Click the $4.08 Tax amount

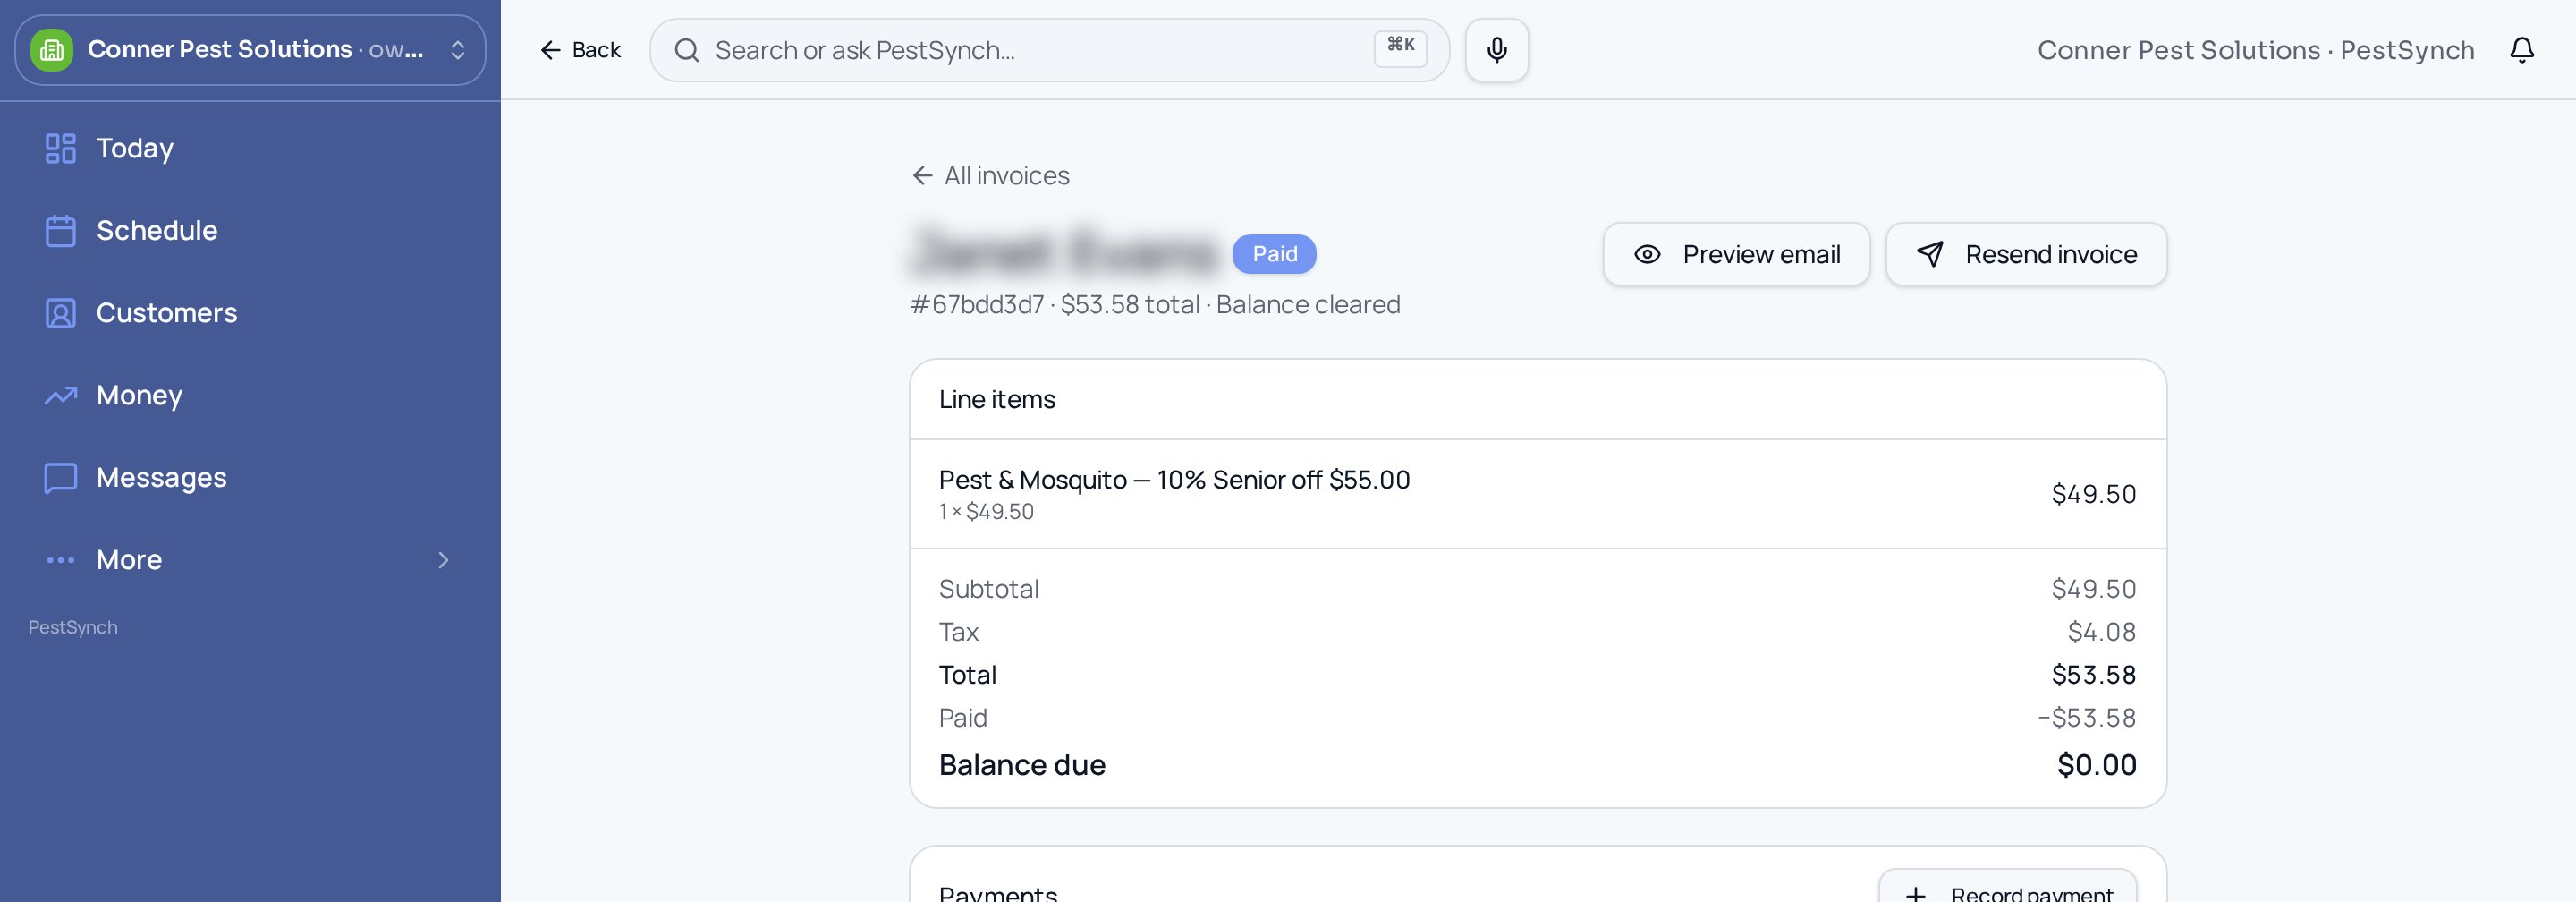tap(2101, 632)
